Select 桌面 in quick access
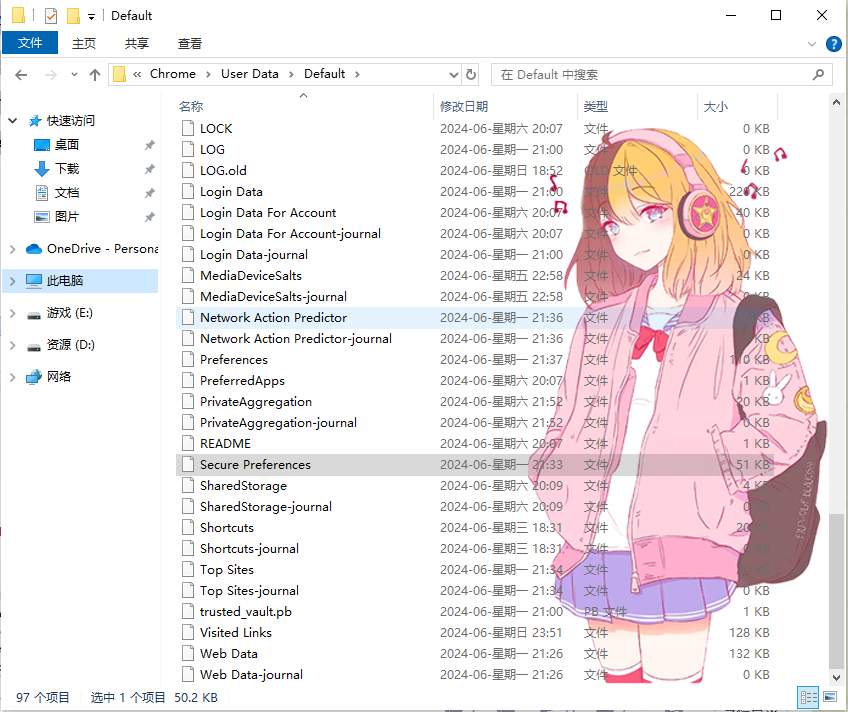 67,144
